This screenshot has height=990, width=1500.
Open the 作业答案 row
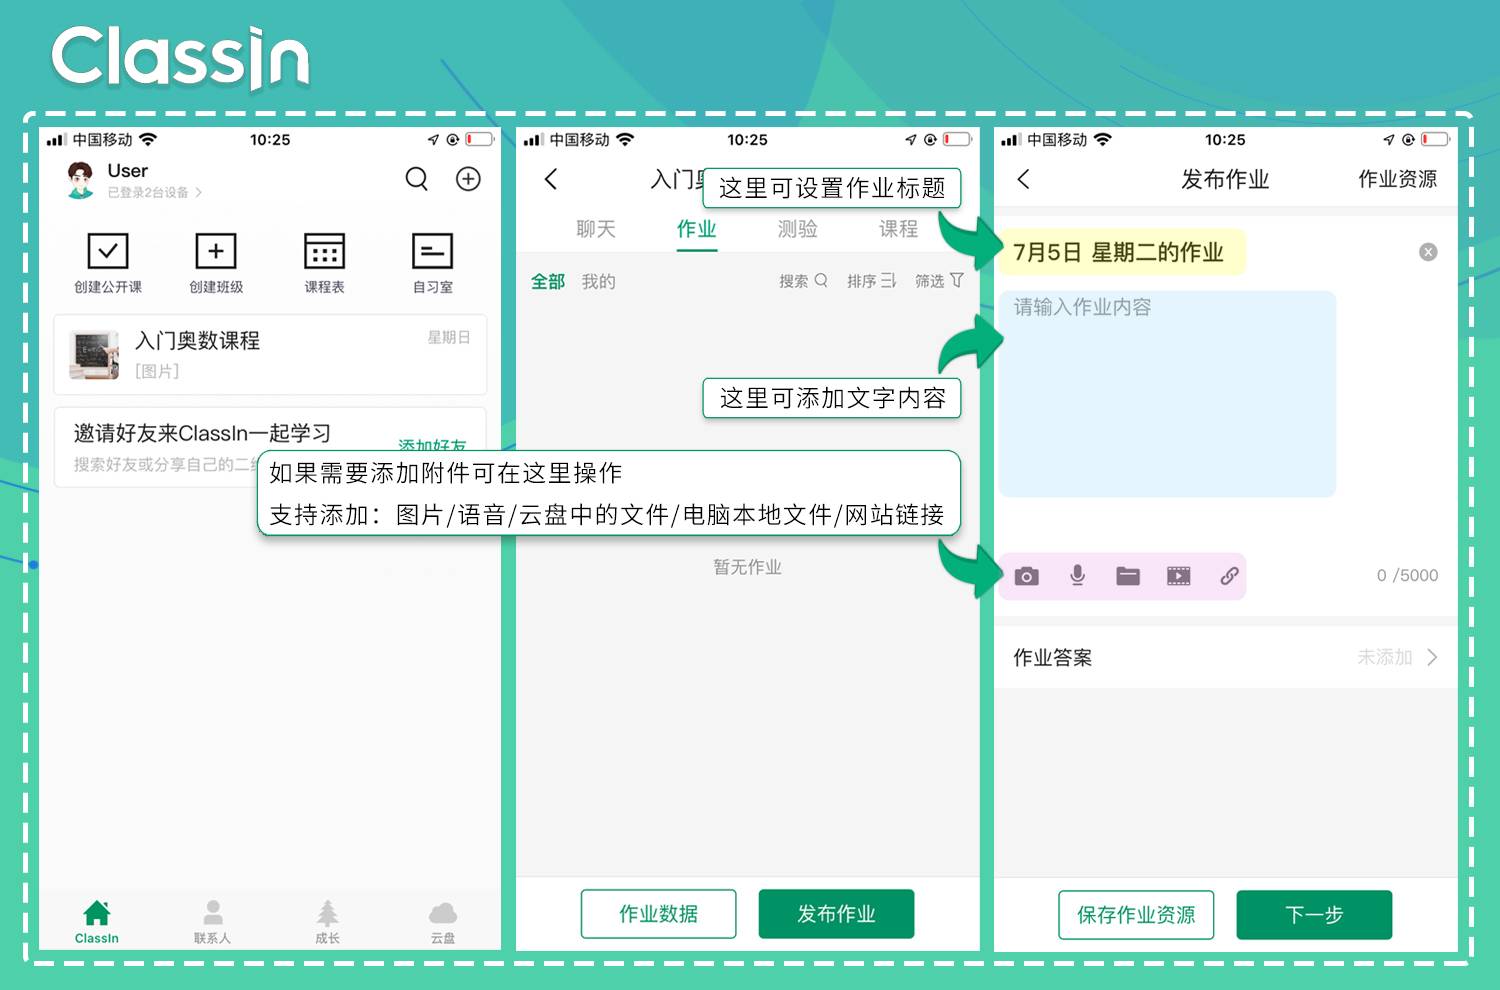point(1226,657)
